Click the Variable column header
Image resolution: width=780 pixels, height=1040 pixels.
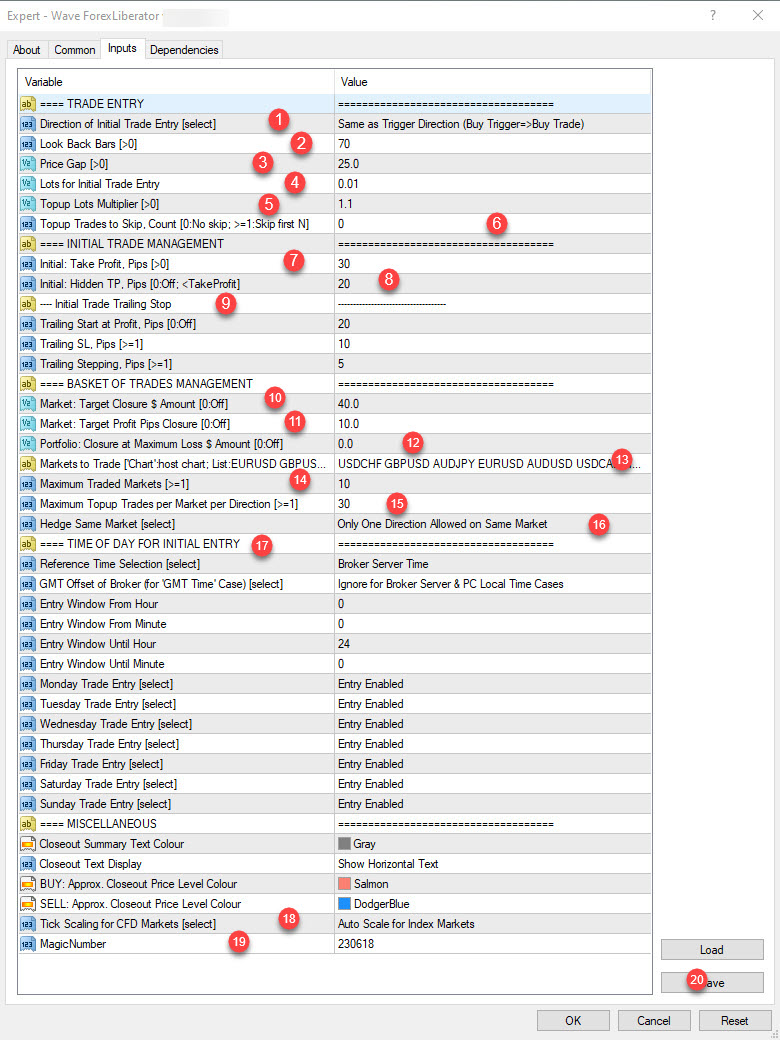(176, 82)
